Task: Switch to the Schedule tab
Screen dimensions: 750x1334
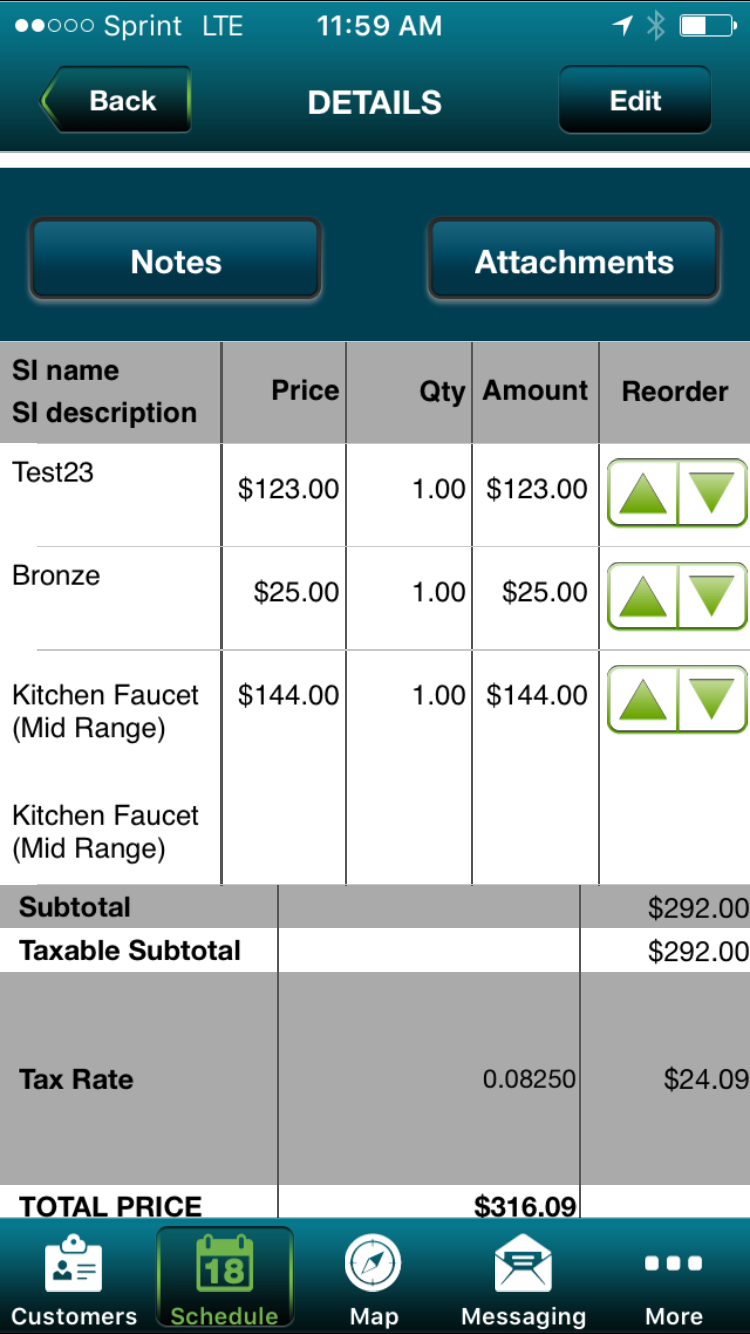Action: click(x=224, y=1278)
